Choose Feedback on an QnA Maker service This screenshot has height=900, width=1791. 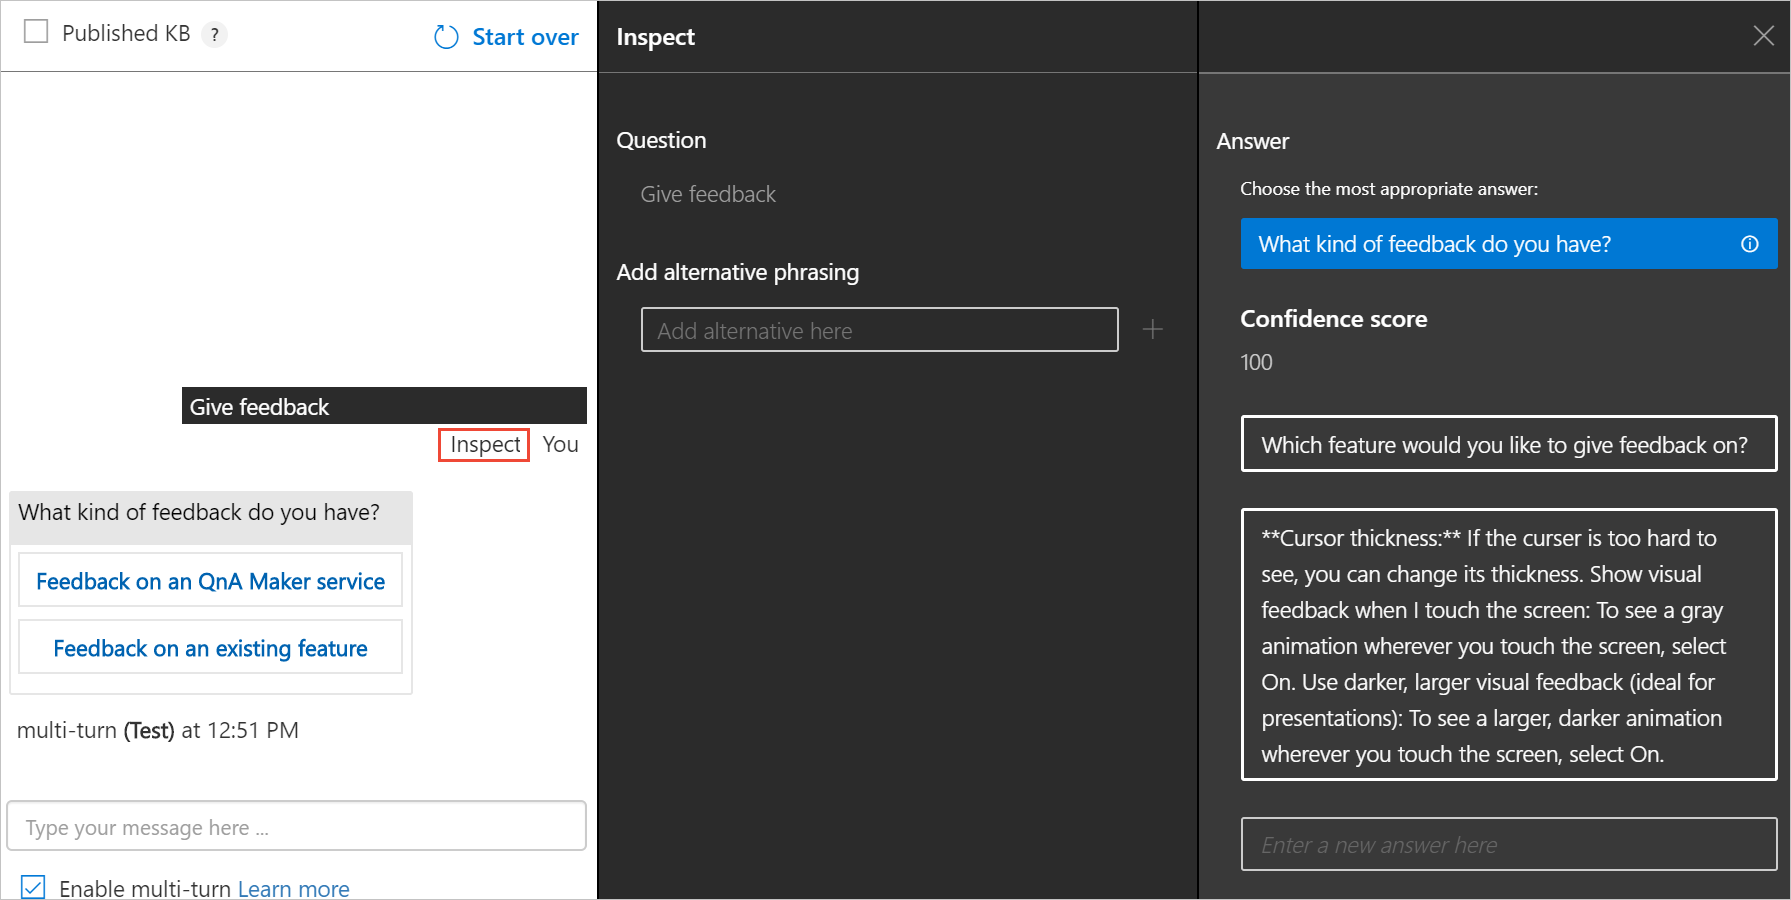point(210,581)
